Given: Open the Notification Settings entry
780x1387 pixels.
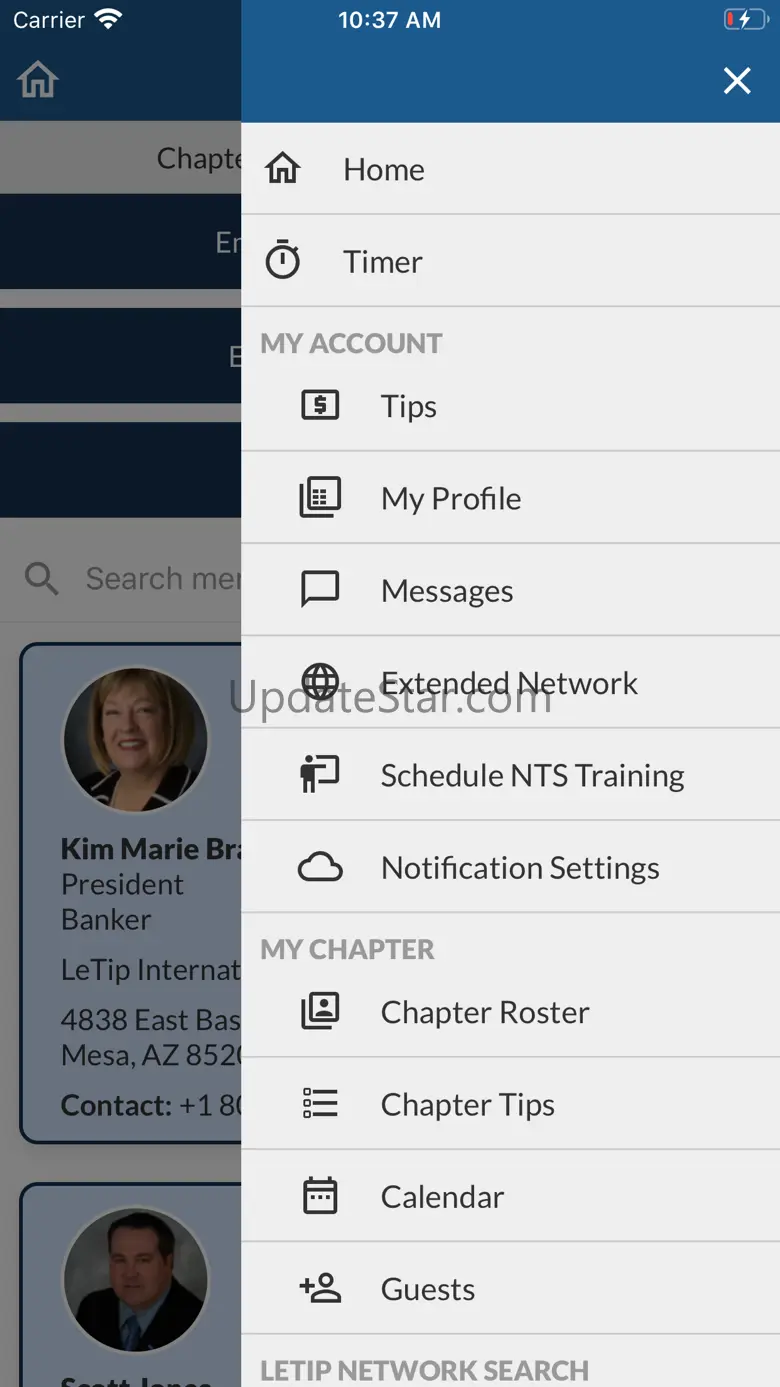Looking at the screenshot, I should pos(520,868).
